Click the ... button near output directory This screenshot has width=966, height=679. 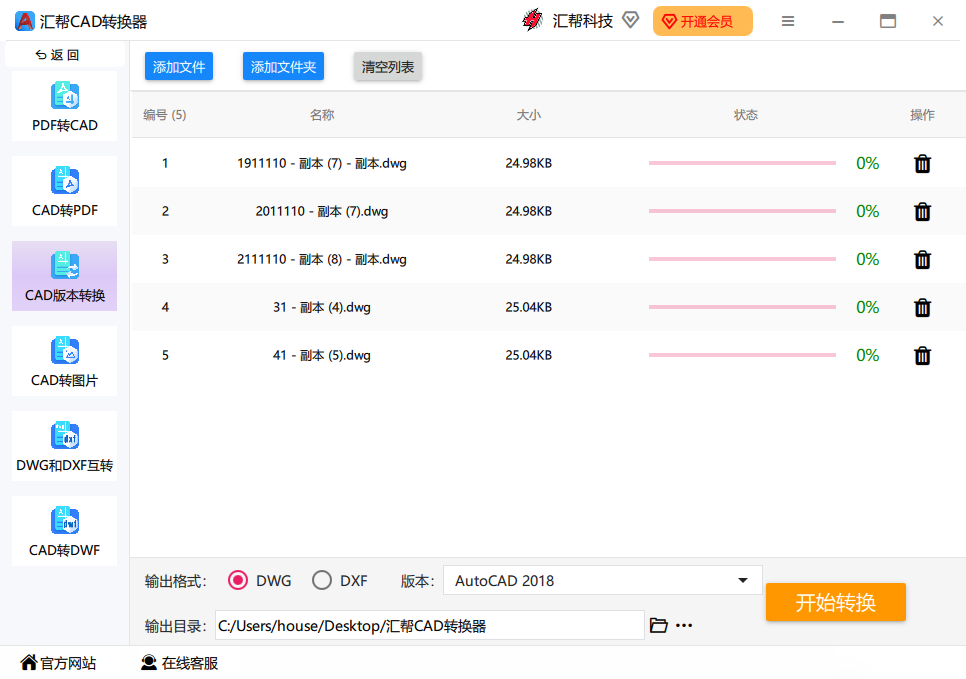tap(684, 624)
